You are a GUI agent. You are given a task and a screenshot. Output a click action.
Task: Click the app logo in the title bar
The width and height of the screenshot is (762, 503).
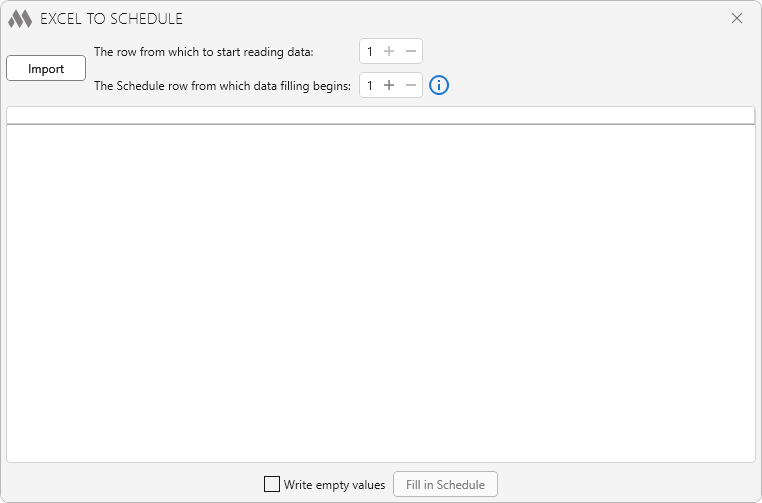coord(20,19)
